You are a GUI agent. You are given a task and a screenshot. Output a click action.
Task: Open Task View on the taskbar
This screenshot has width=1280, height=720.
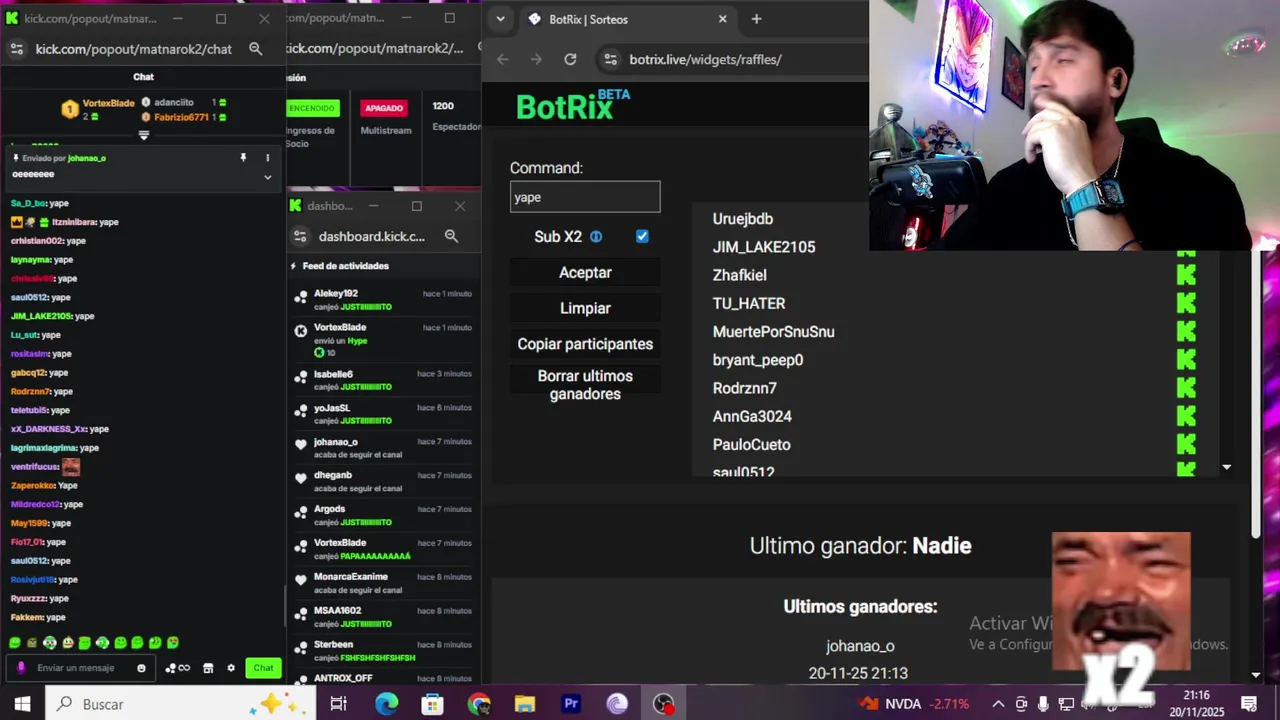pos(339,704)
